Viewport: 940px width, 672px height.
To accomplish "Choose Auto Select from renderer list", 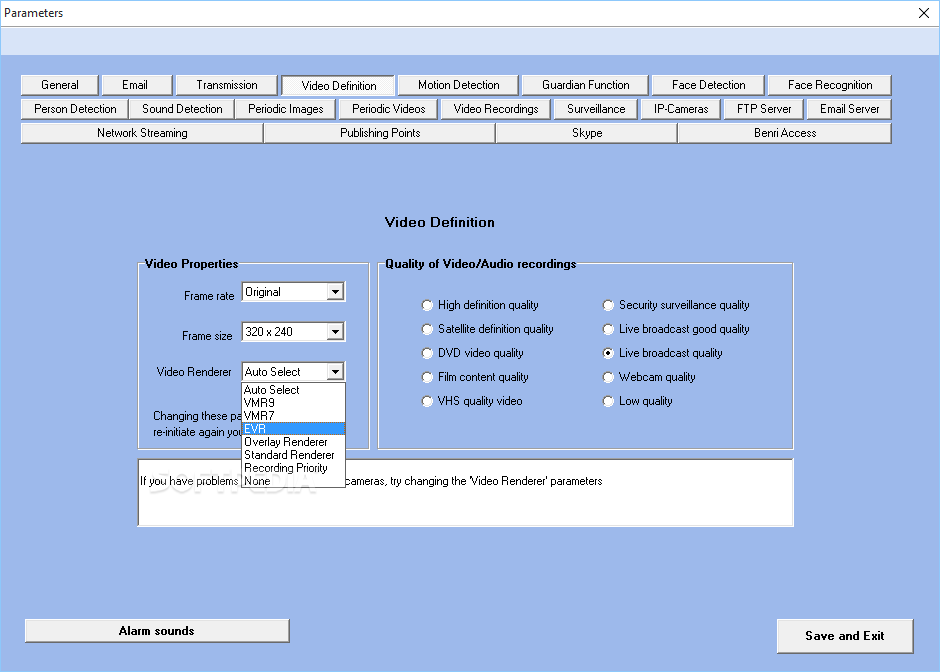I will [293, 390].
